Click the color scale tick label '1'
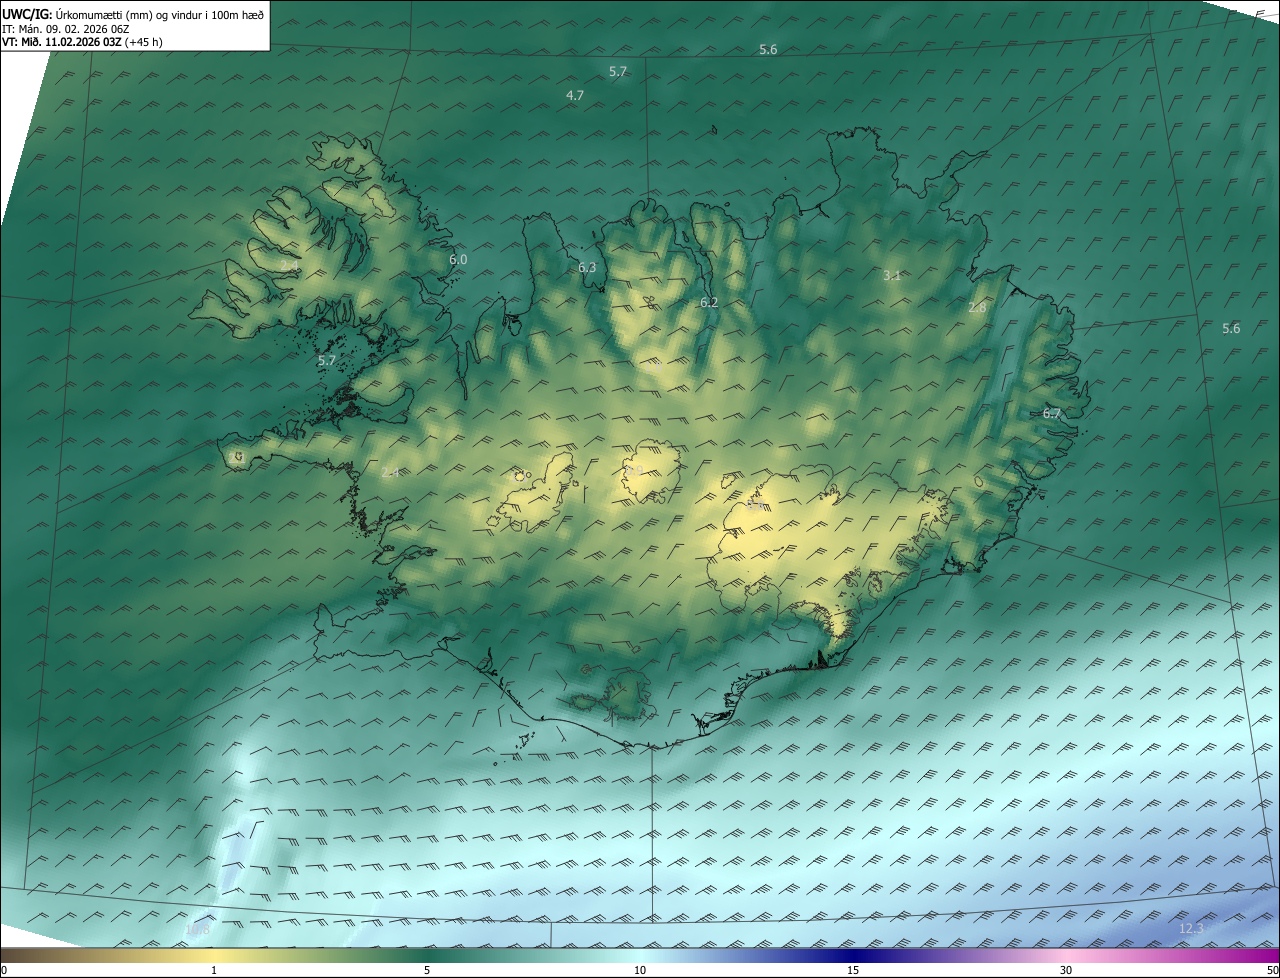The image size is (1280, 978). coord(214,970)
